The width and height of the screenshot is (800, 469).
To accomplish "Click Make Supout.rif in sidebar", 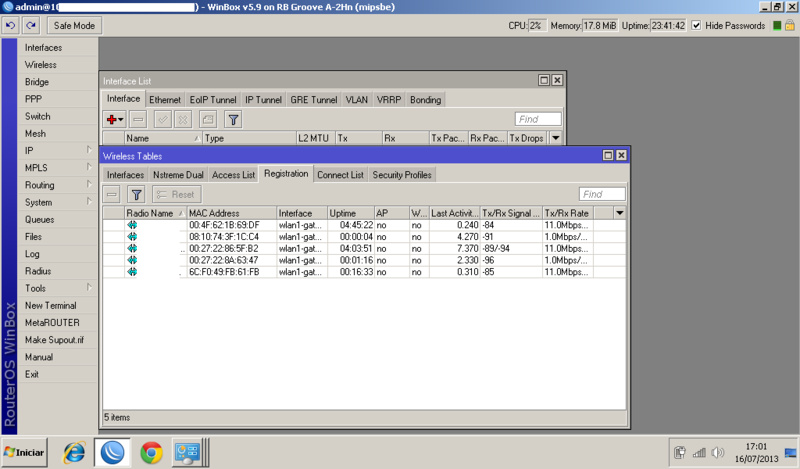I will click(x=54, y=340).
